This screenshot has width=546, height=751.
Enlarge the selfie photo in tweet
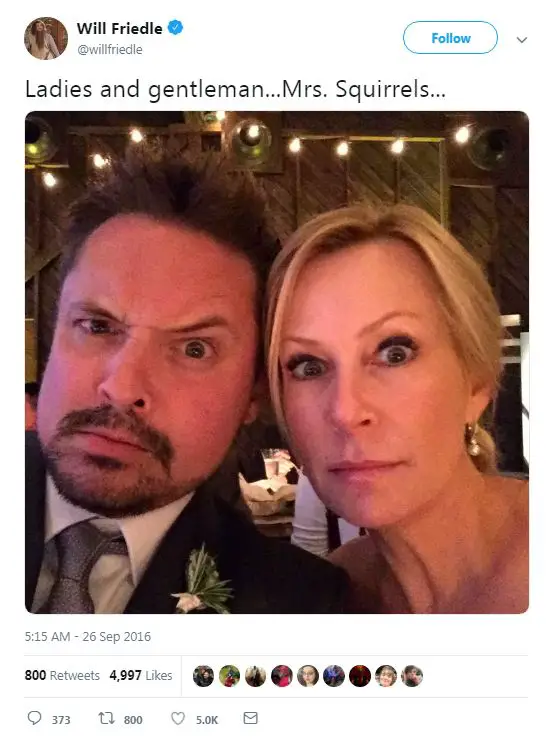[x=277, y=362]
